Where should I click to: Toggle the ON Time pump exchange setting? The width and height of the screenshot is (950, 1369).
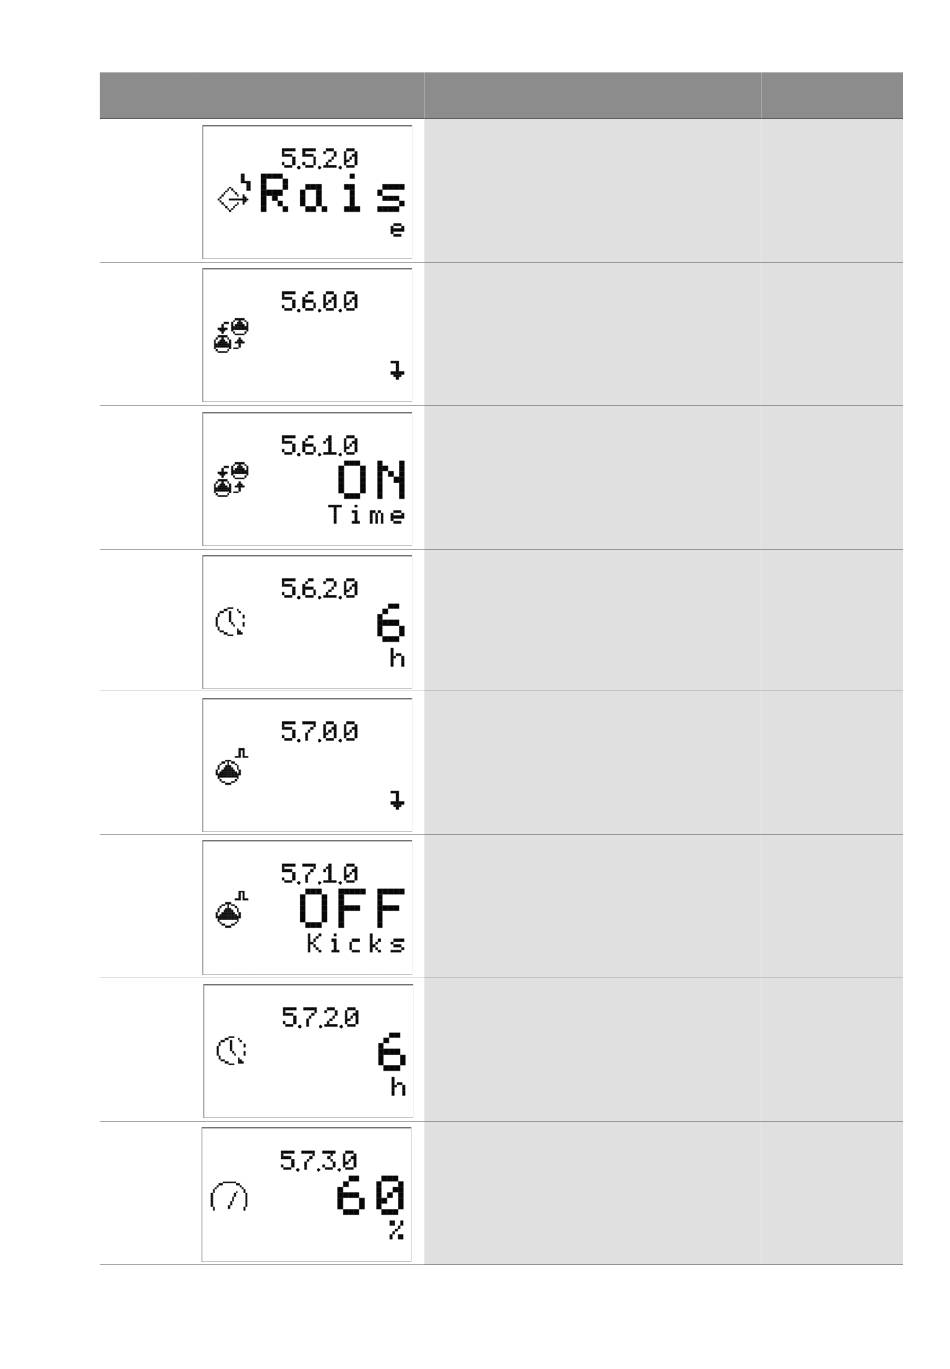coord(368,492)
